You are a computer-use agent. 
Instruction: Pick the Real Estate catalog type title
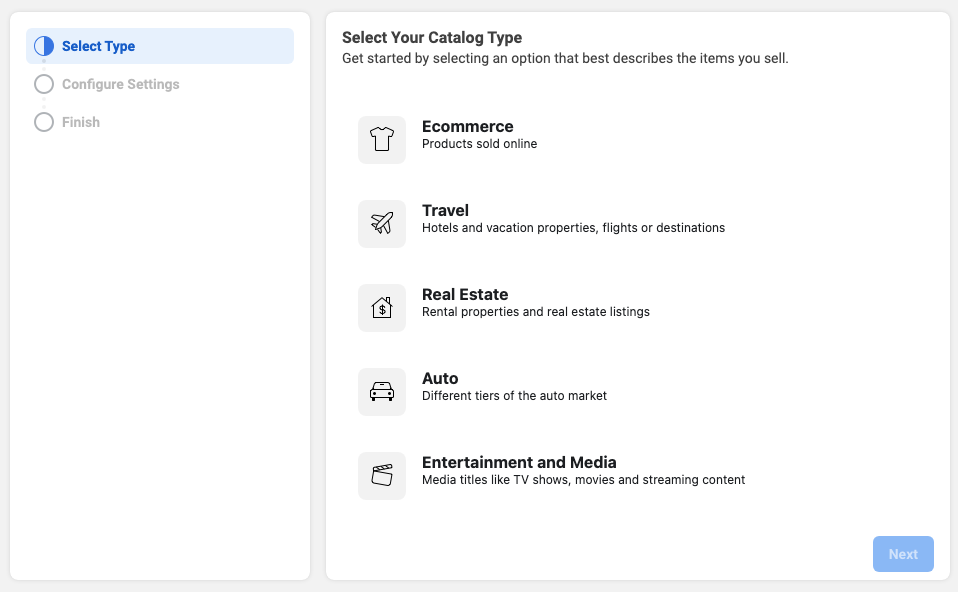coord(465,294)
